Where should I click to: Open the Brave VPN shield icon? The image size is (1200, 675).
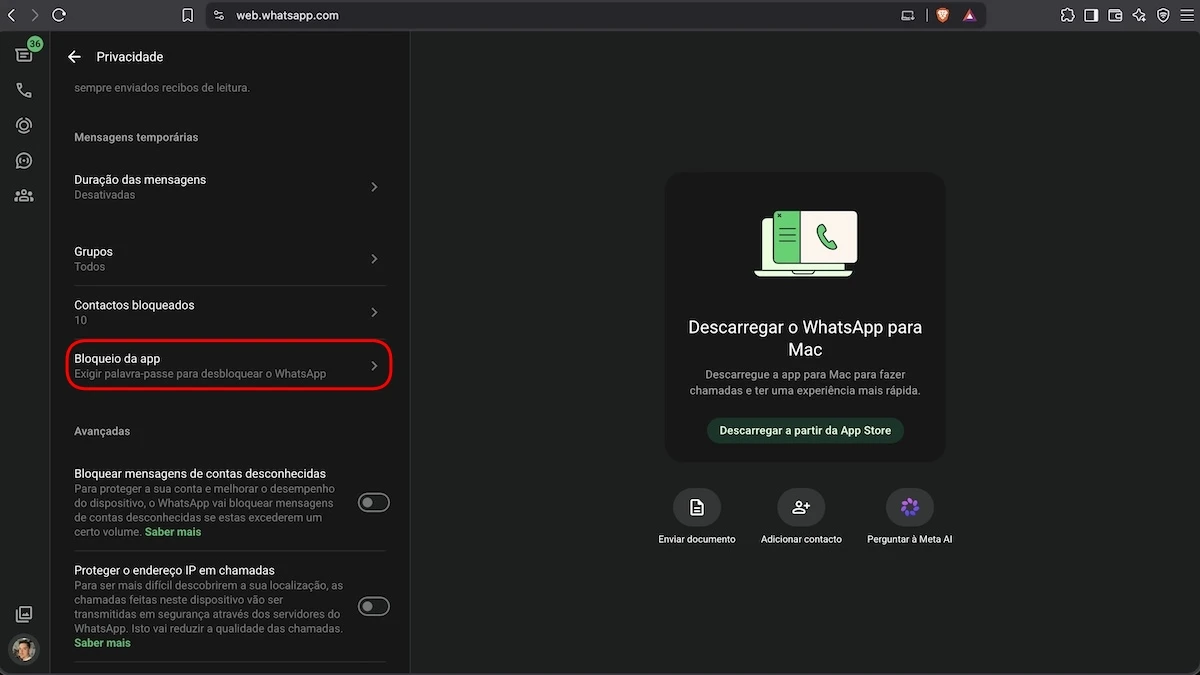tap(1163, 15)
